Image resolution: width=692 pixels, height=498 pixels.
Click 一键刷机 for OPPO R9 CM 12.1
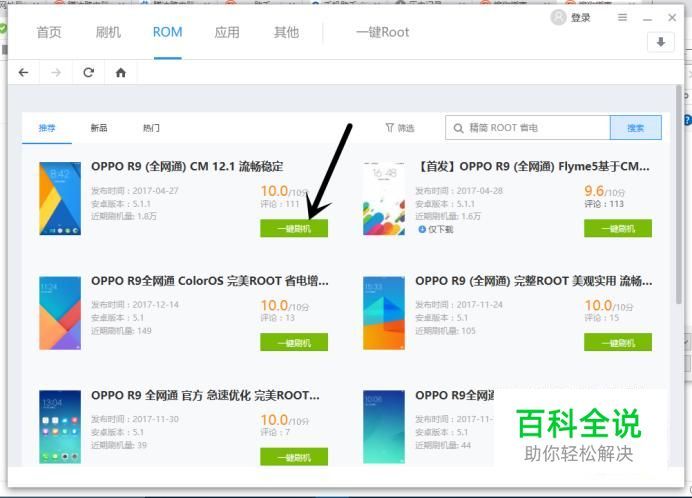pyautogui.click(x=294, y=228)
